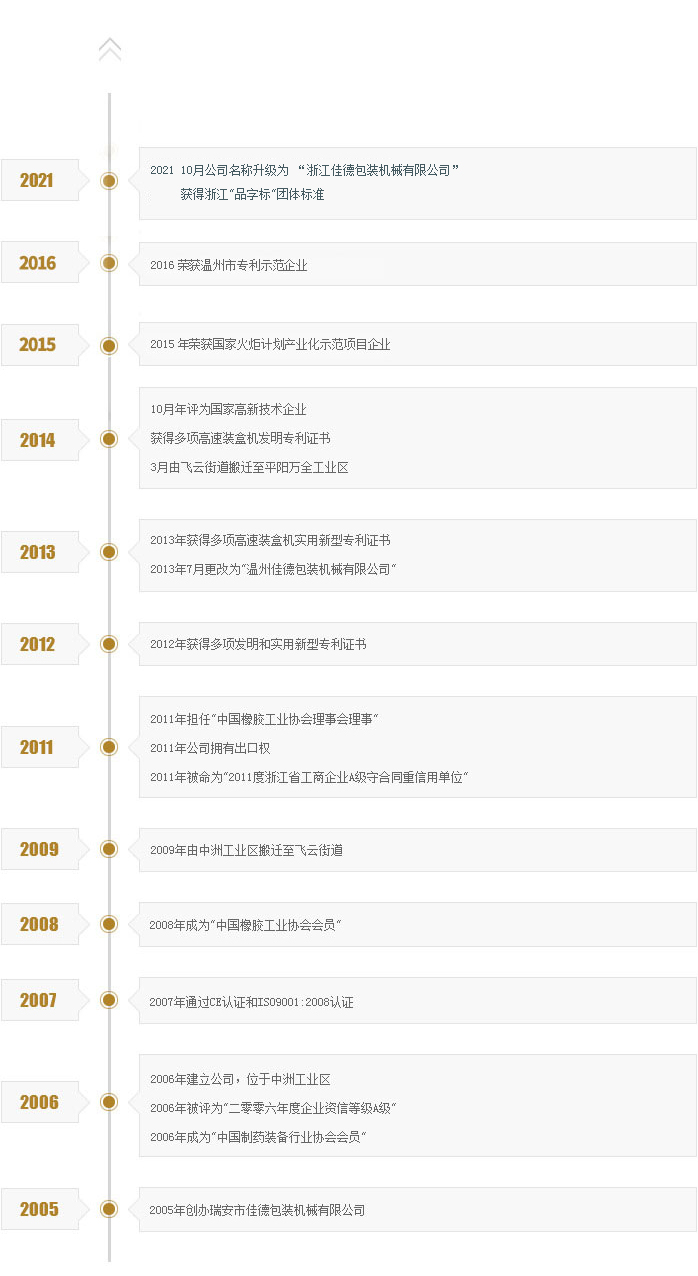Screen dimensions: 698x1276
Task: Click '2011年被命为2011度浙江省工商企业A级守合同重信用单位'
Action: tap(310, 777)
